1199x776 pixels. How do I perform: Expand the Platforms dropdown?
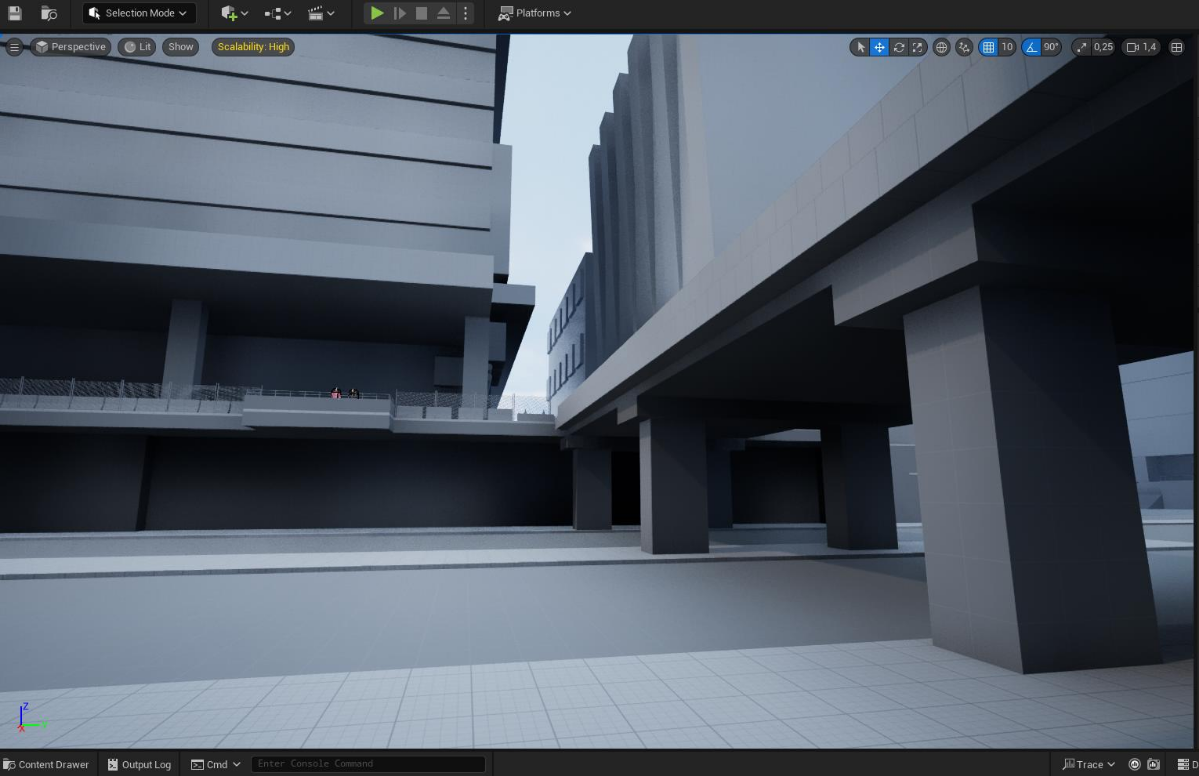coord(534,13)
